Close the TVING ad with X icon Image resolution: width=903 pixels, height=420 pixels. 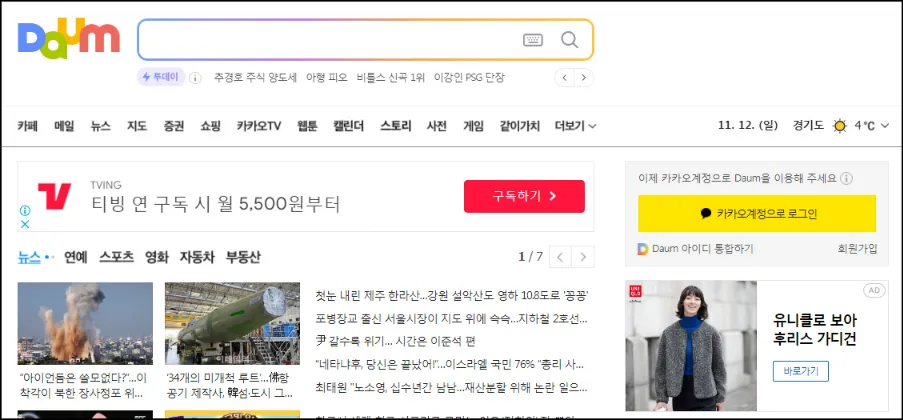coord(25,224)
